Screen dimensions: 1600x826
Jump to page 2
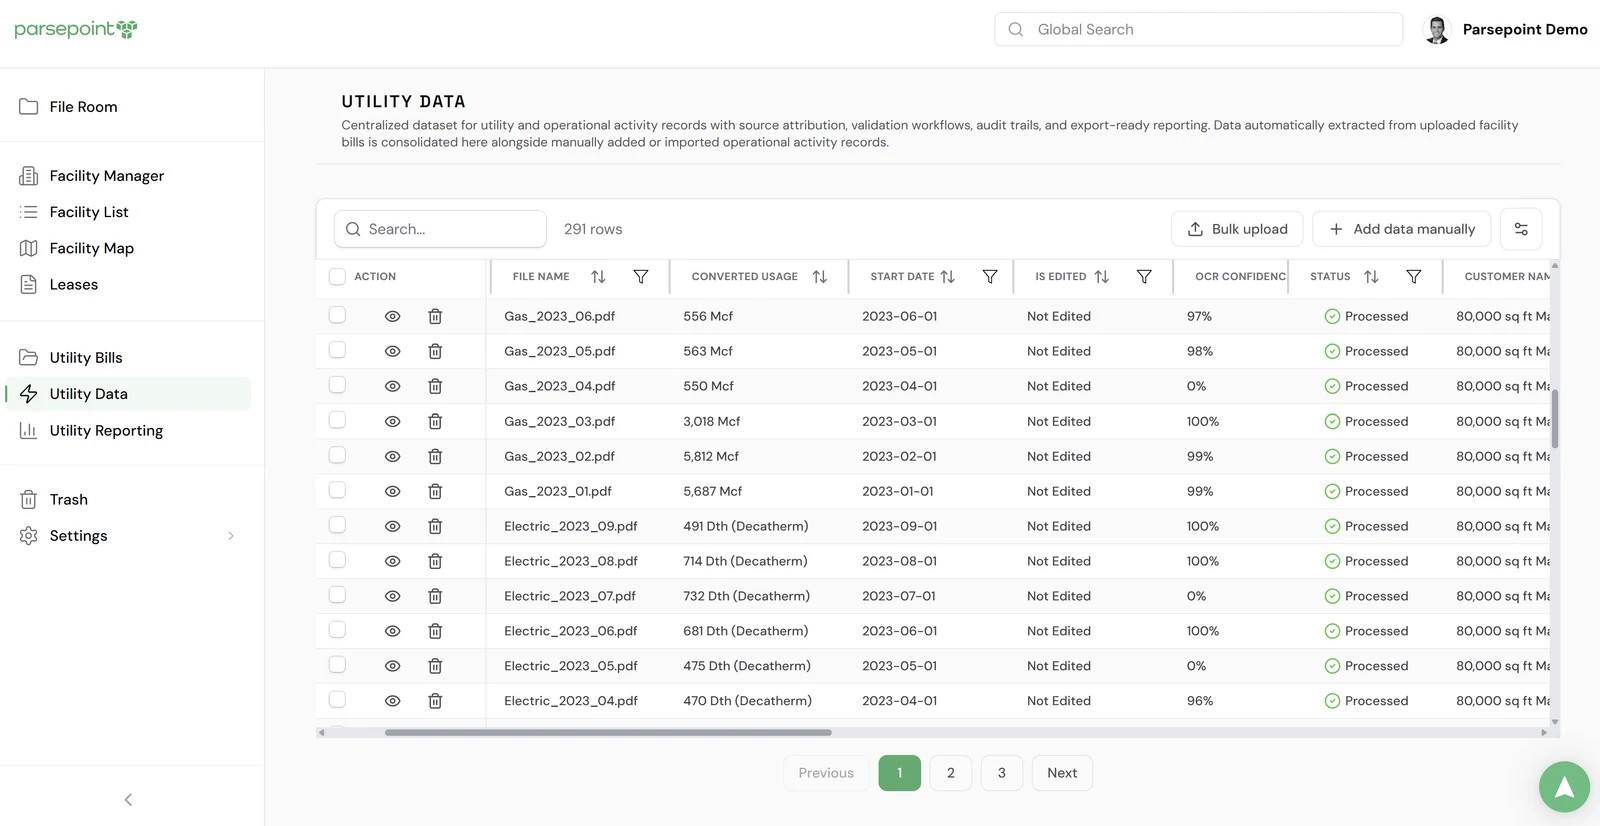click(951, 773)
